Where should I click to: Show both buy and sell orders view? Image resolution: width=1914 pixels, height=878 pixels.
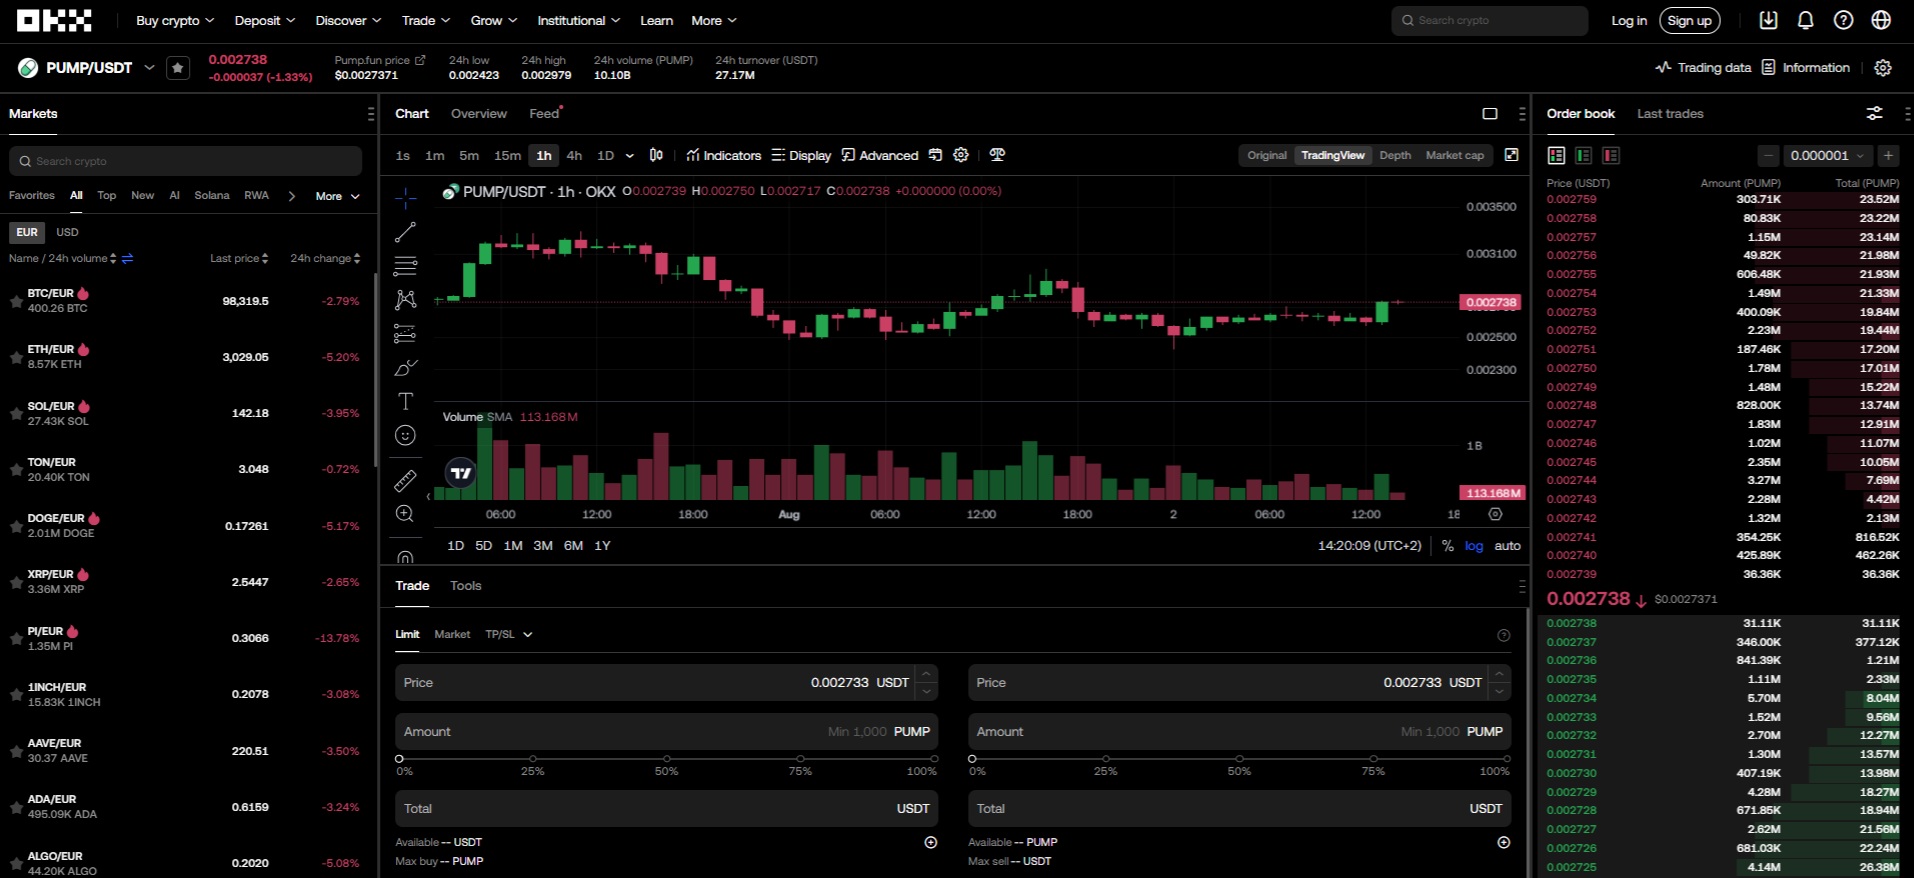(1556, 155)
